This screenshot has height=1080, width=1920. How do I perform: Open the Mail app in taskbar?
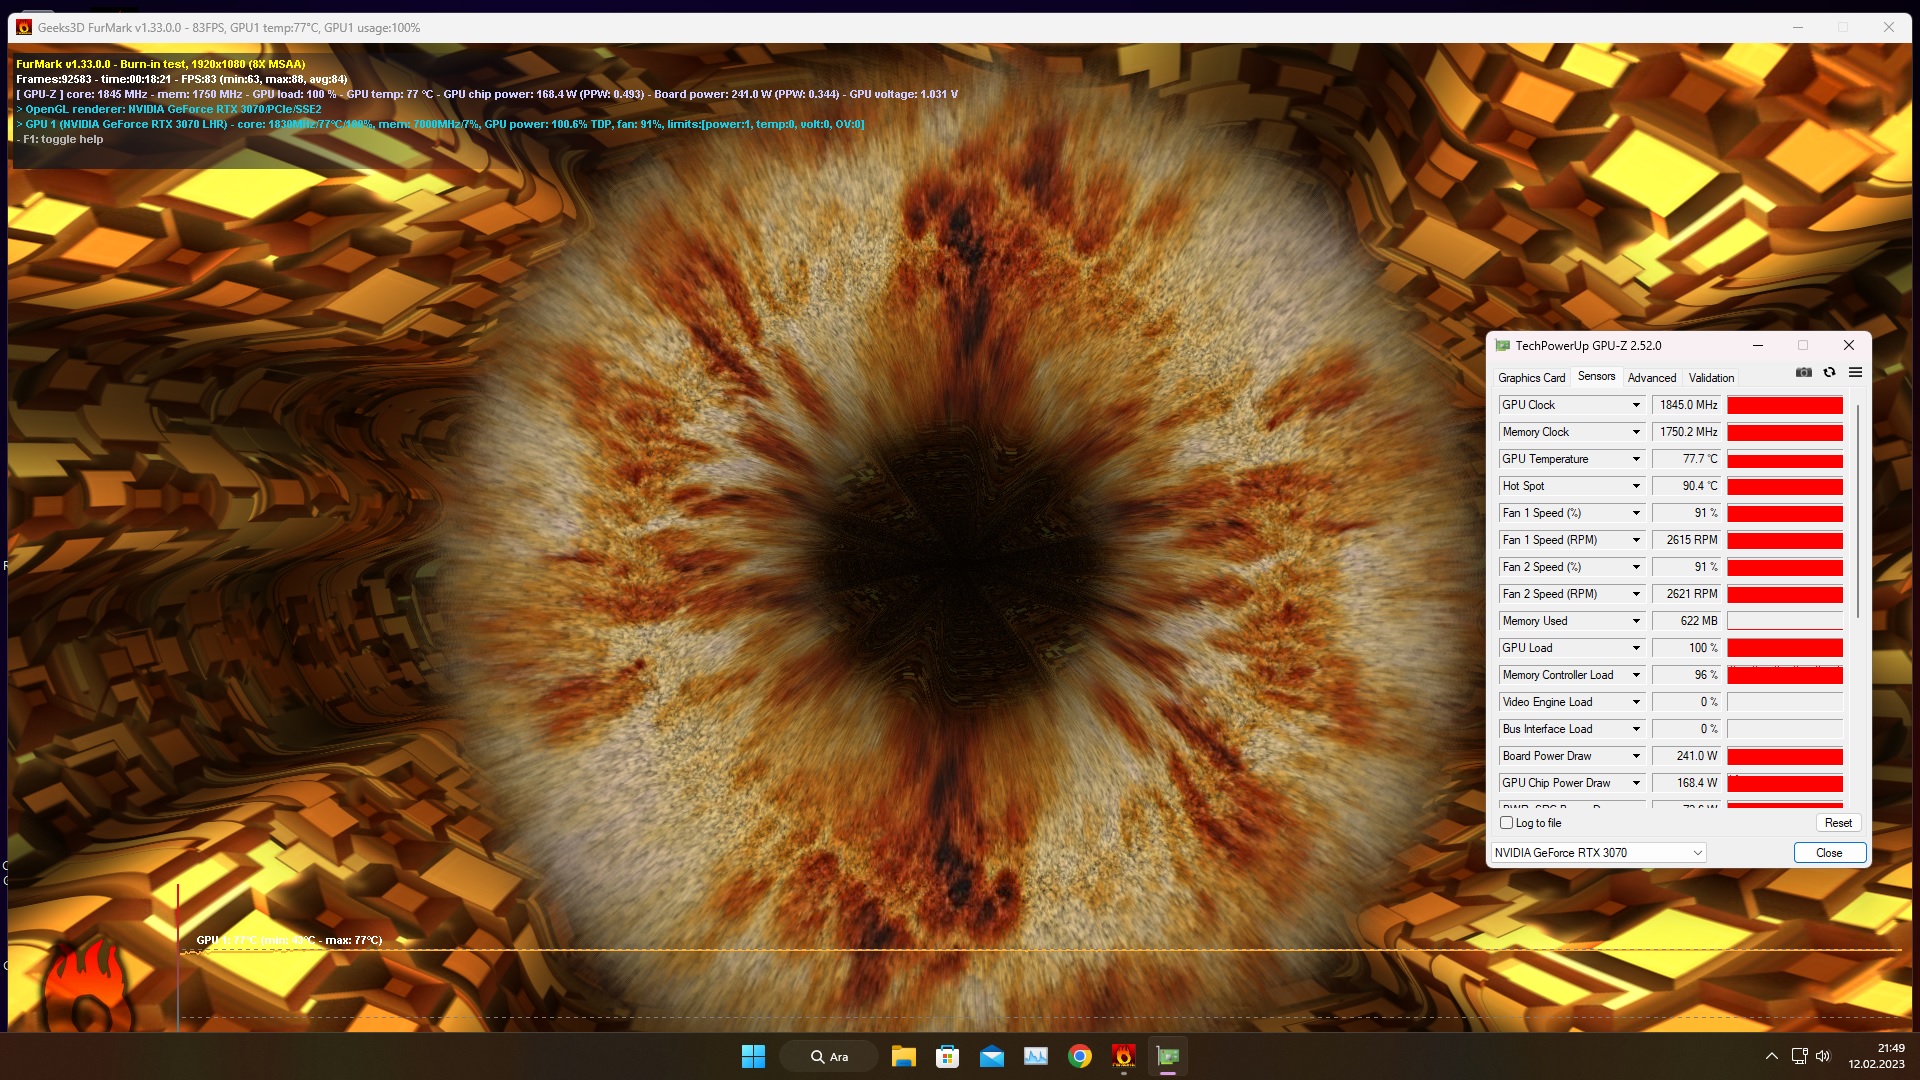[x=991, y=1056]
